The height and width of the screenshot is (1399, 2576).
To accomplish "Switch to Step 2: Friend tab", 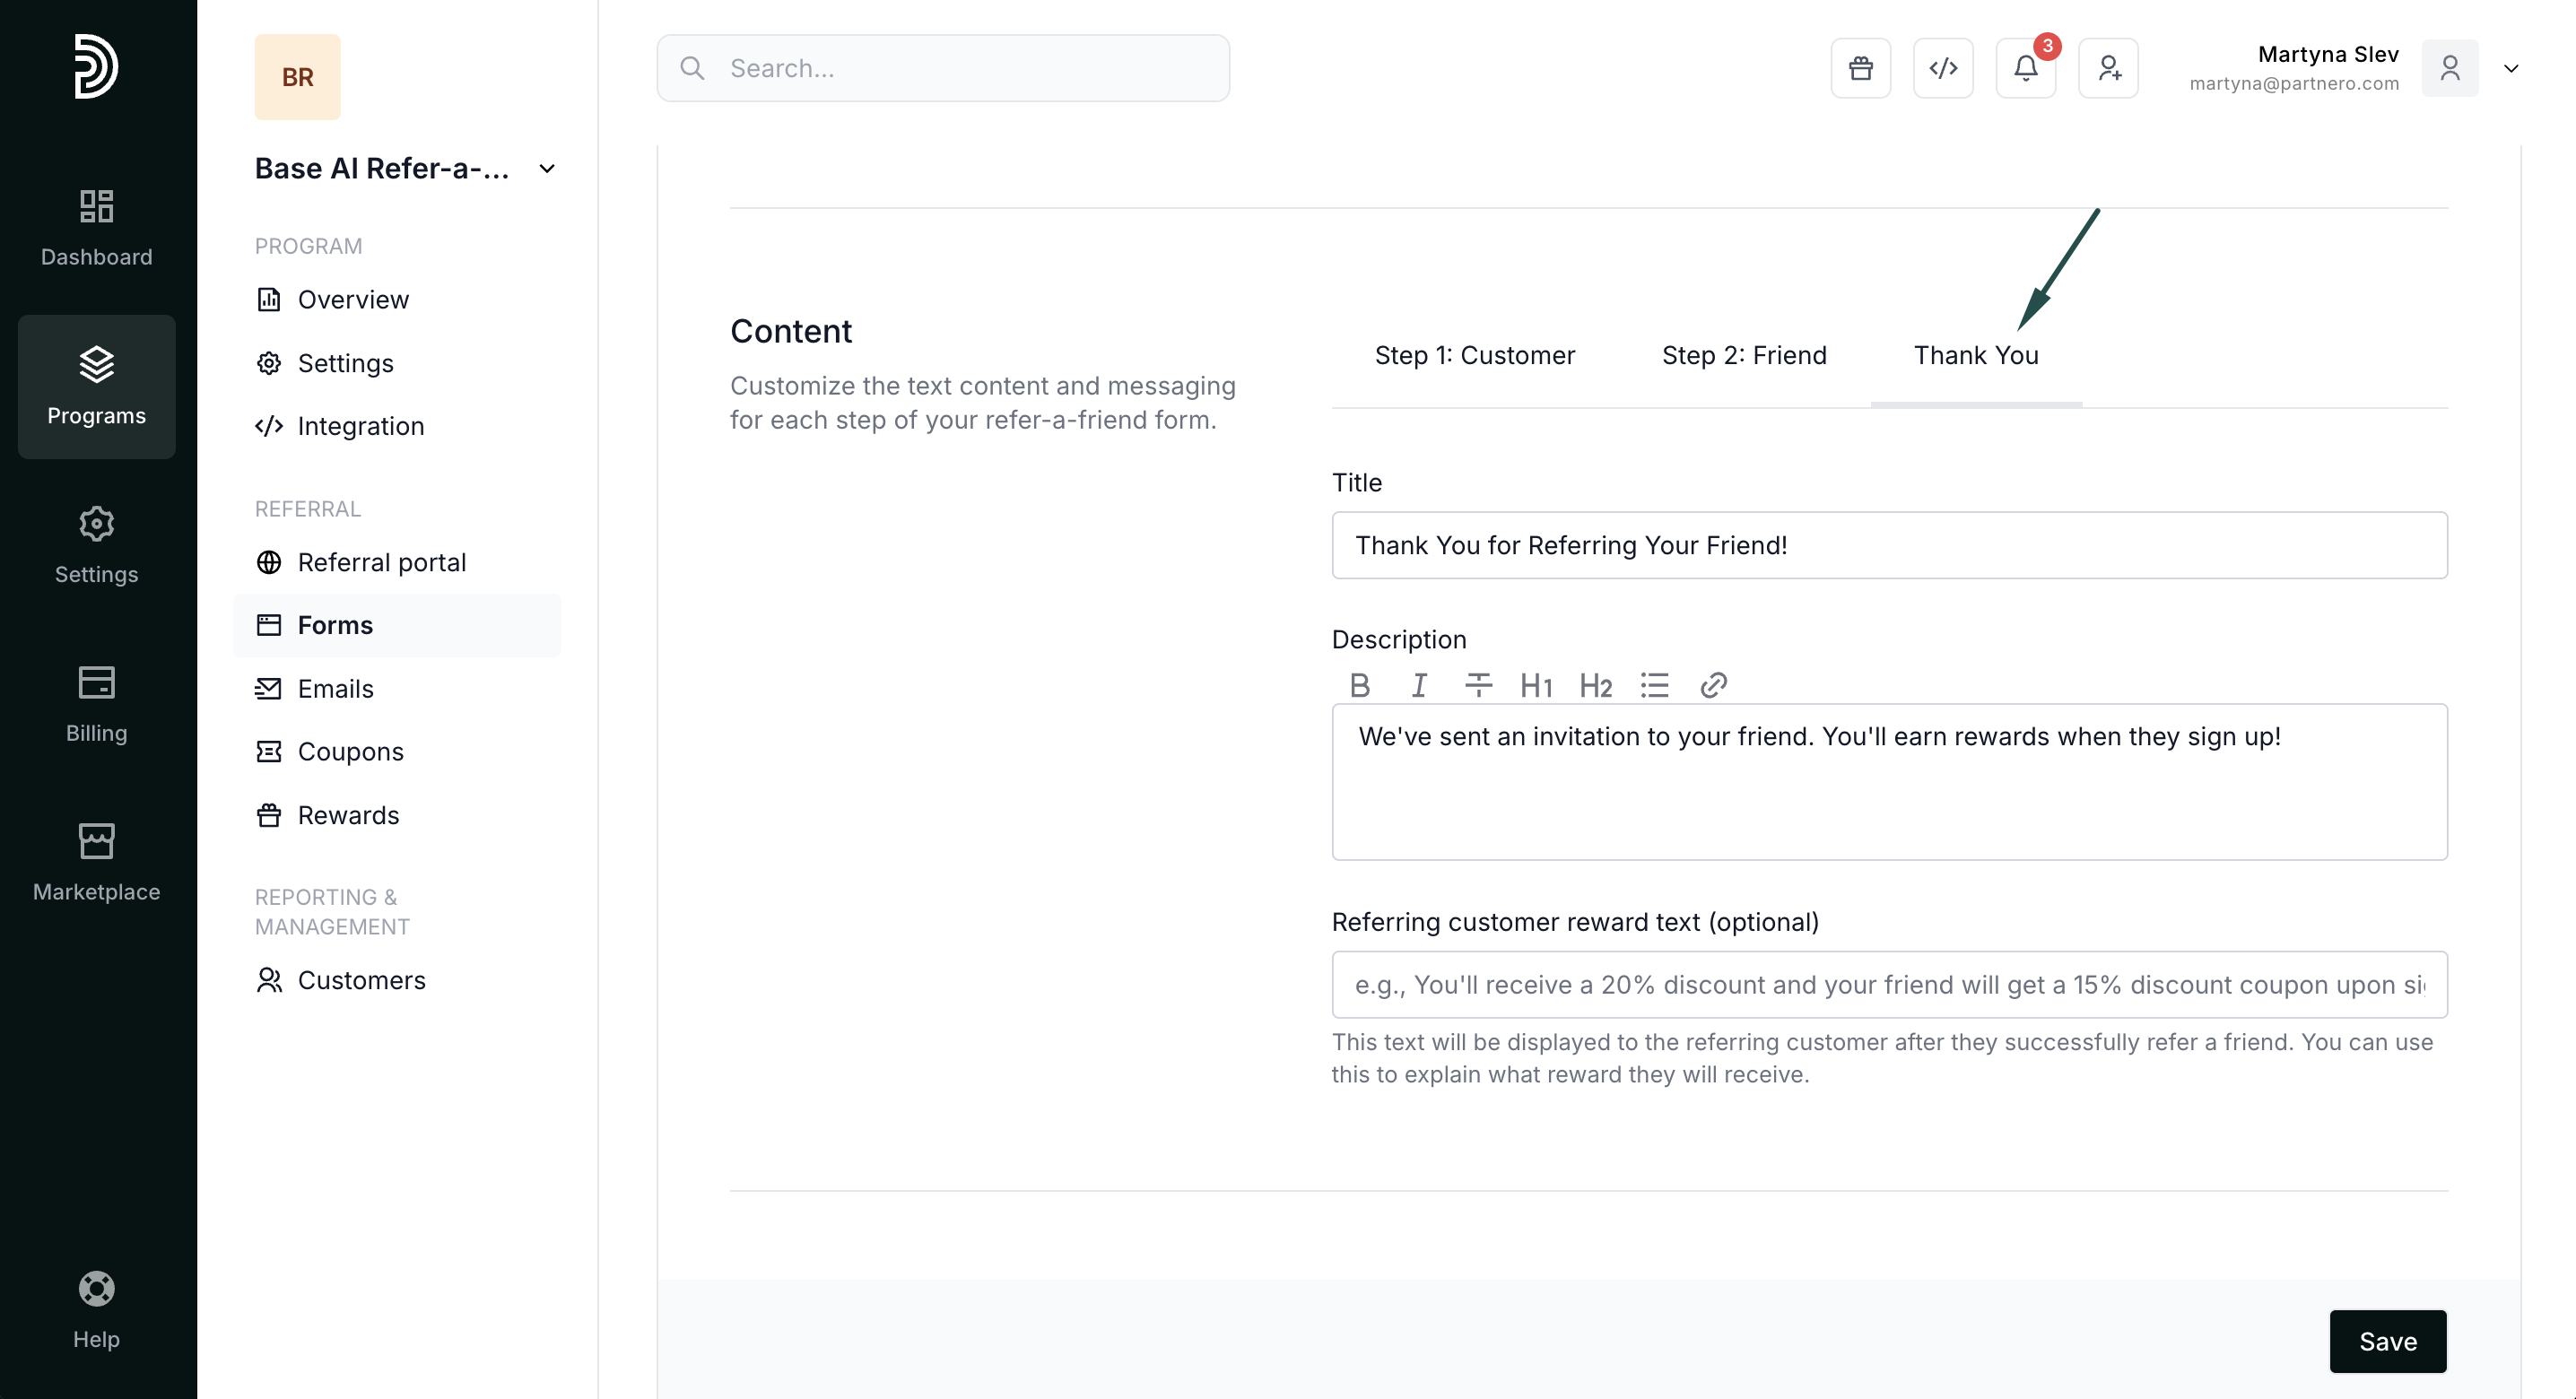I will coord(1743,356).
